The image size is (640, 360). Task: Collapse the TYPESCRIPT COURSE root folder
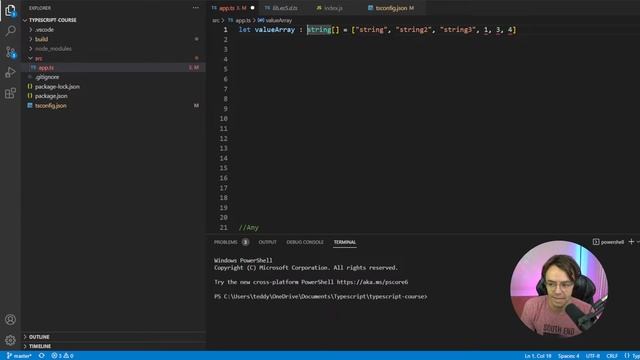pos(53,20)
